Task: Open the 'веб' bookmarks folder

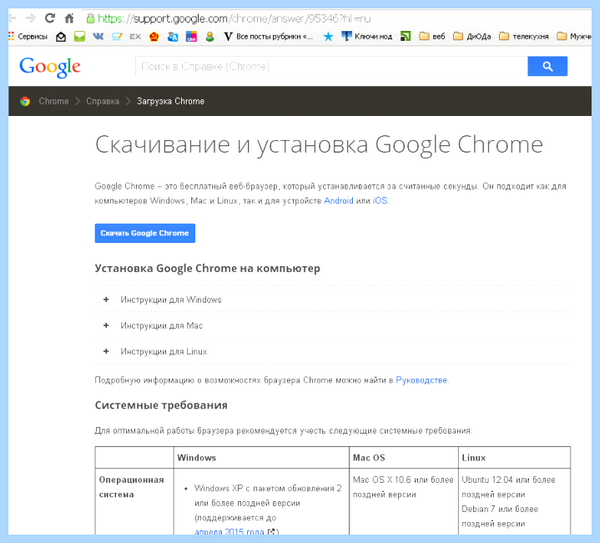Action: 432,36
